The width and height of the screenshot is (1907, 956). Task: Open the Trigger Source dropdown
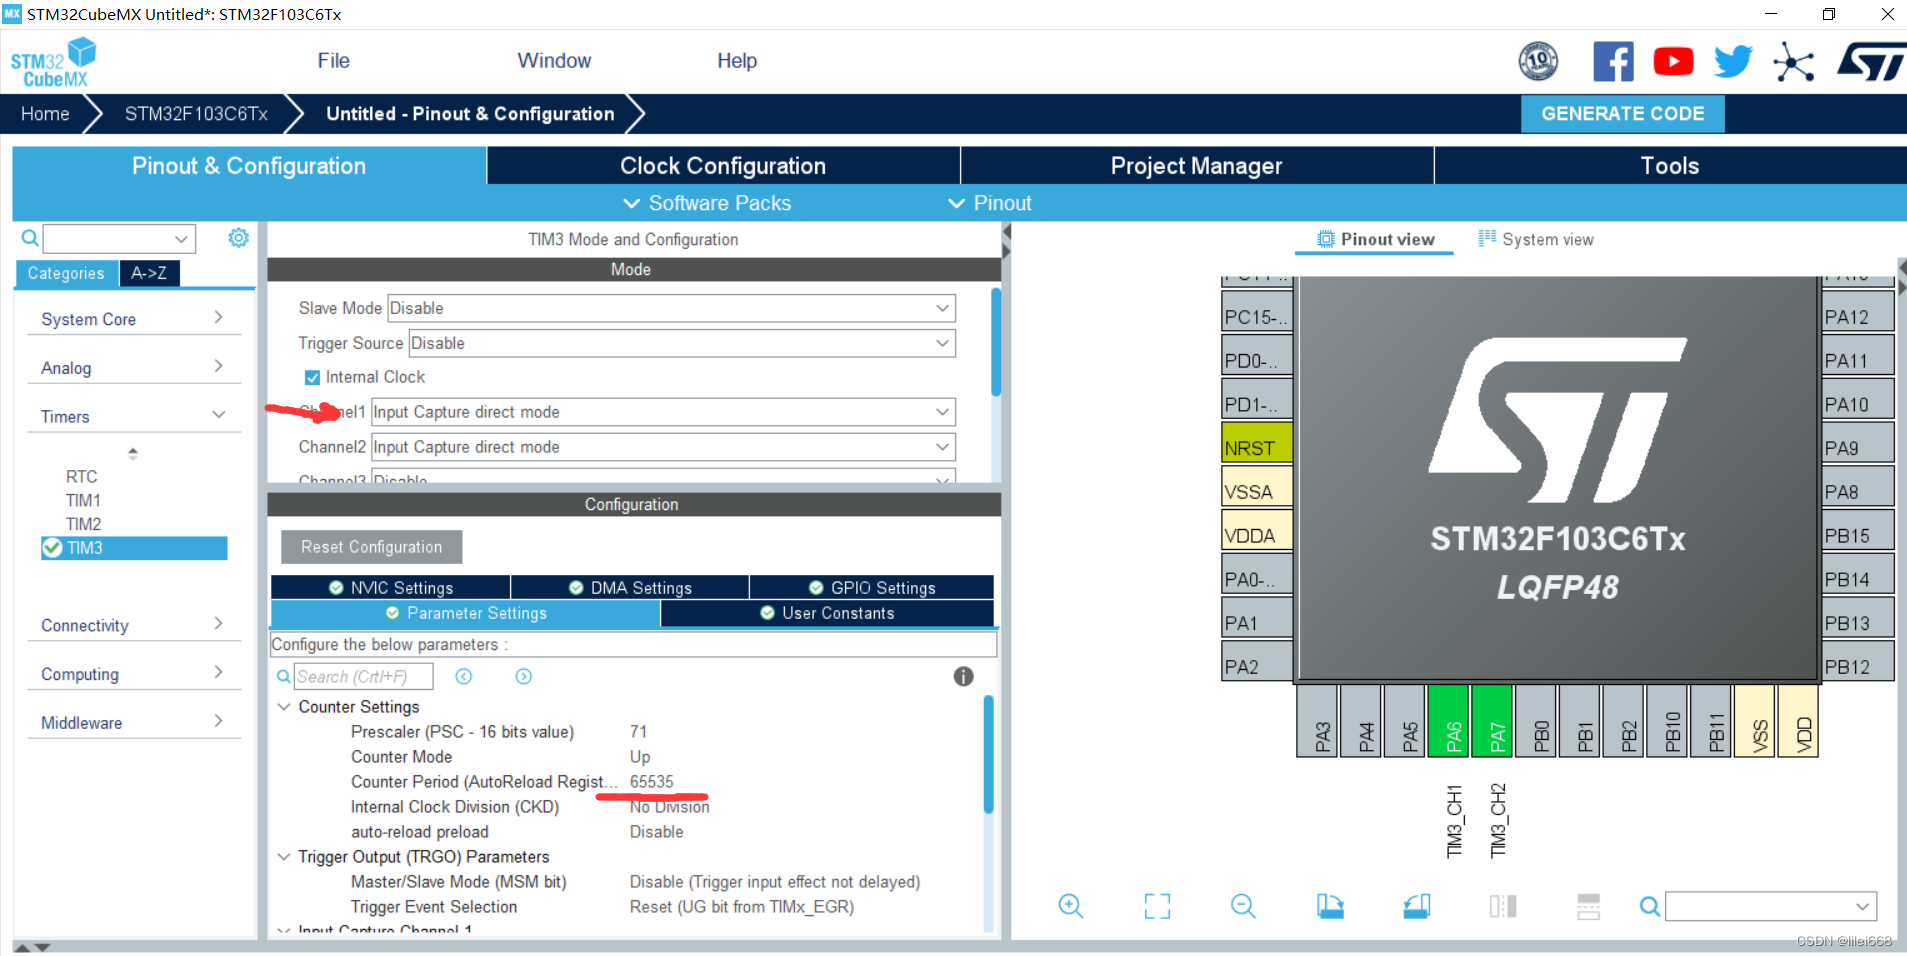click(682, 343)
